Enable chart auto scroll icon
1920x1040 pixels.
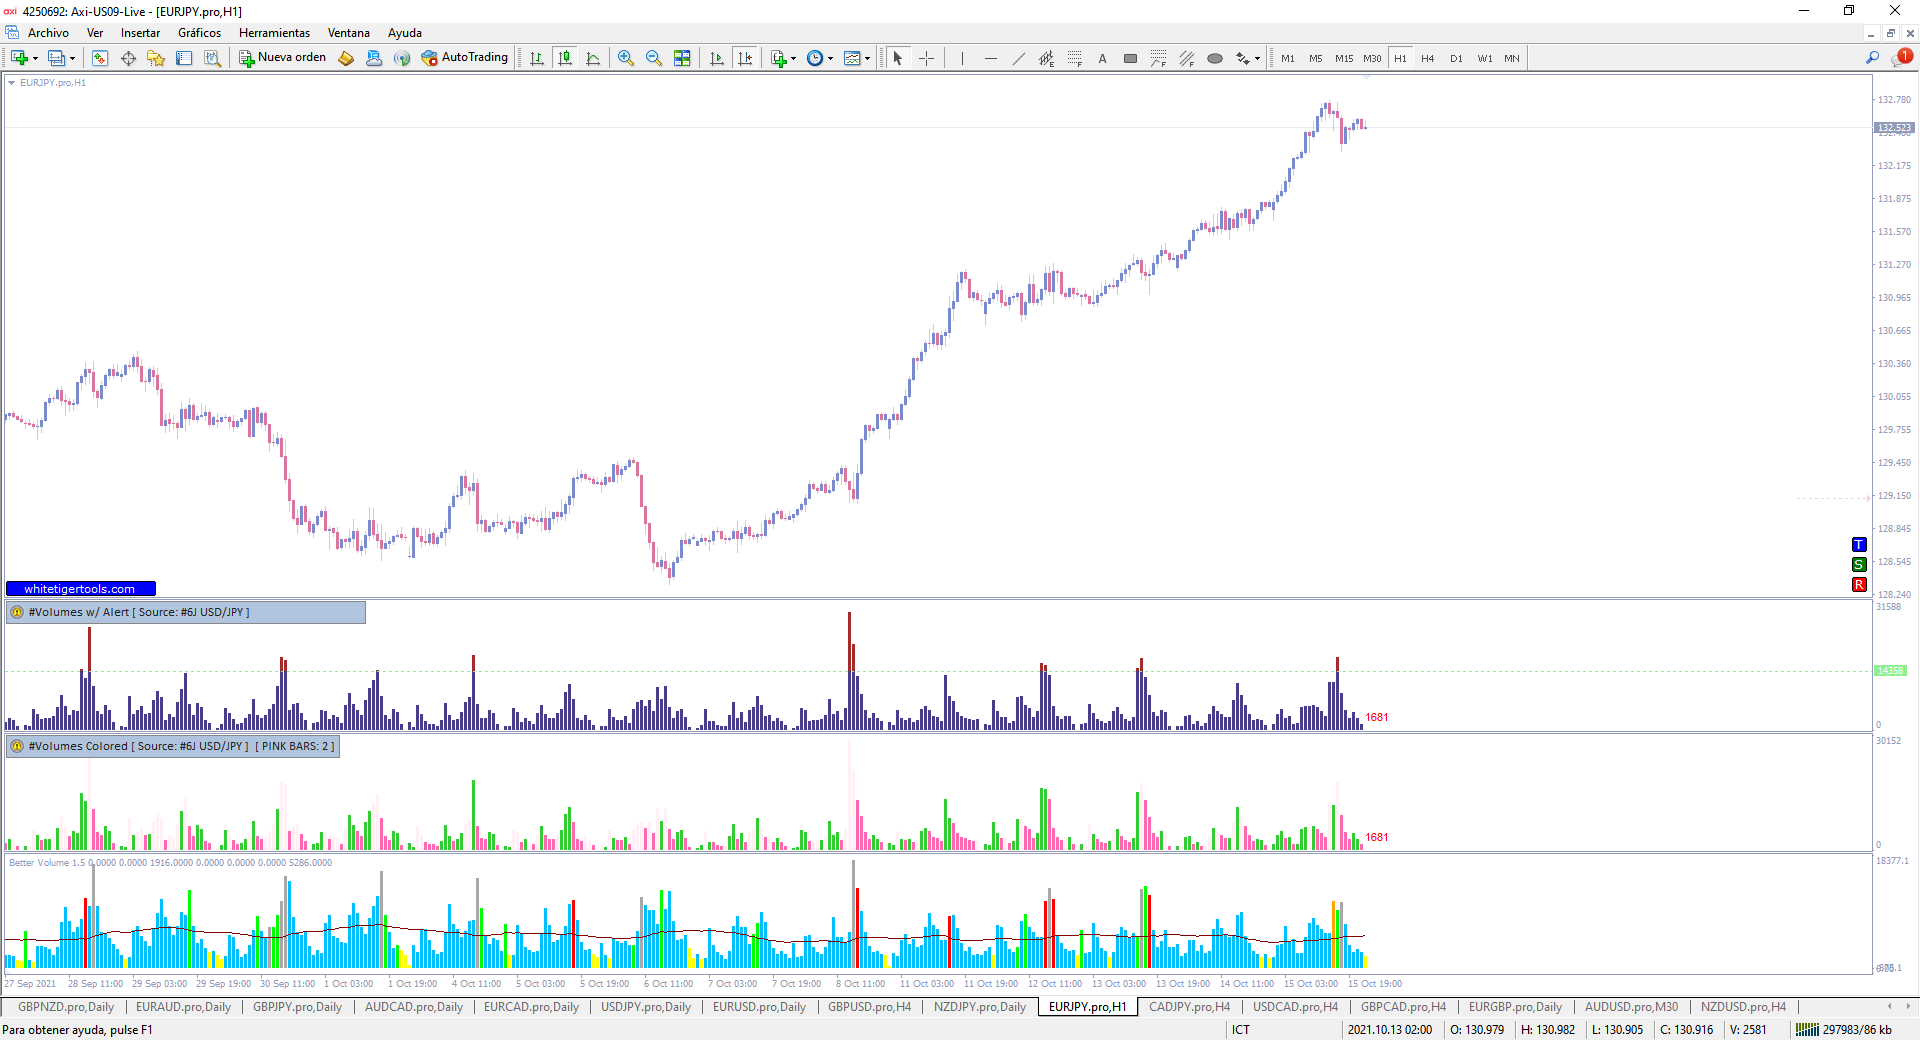717,58
